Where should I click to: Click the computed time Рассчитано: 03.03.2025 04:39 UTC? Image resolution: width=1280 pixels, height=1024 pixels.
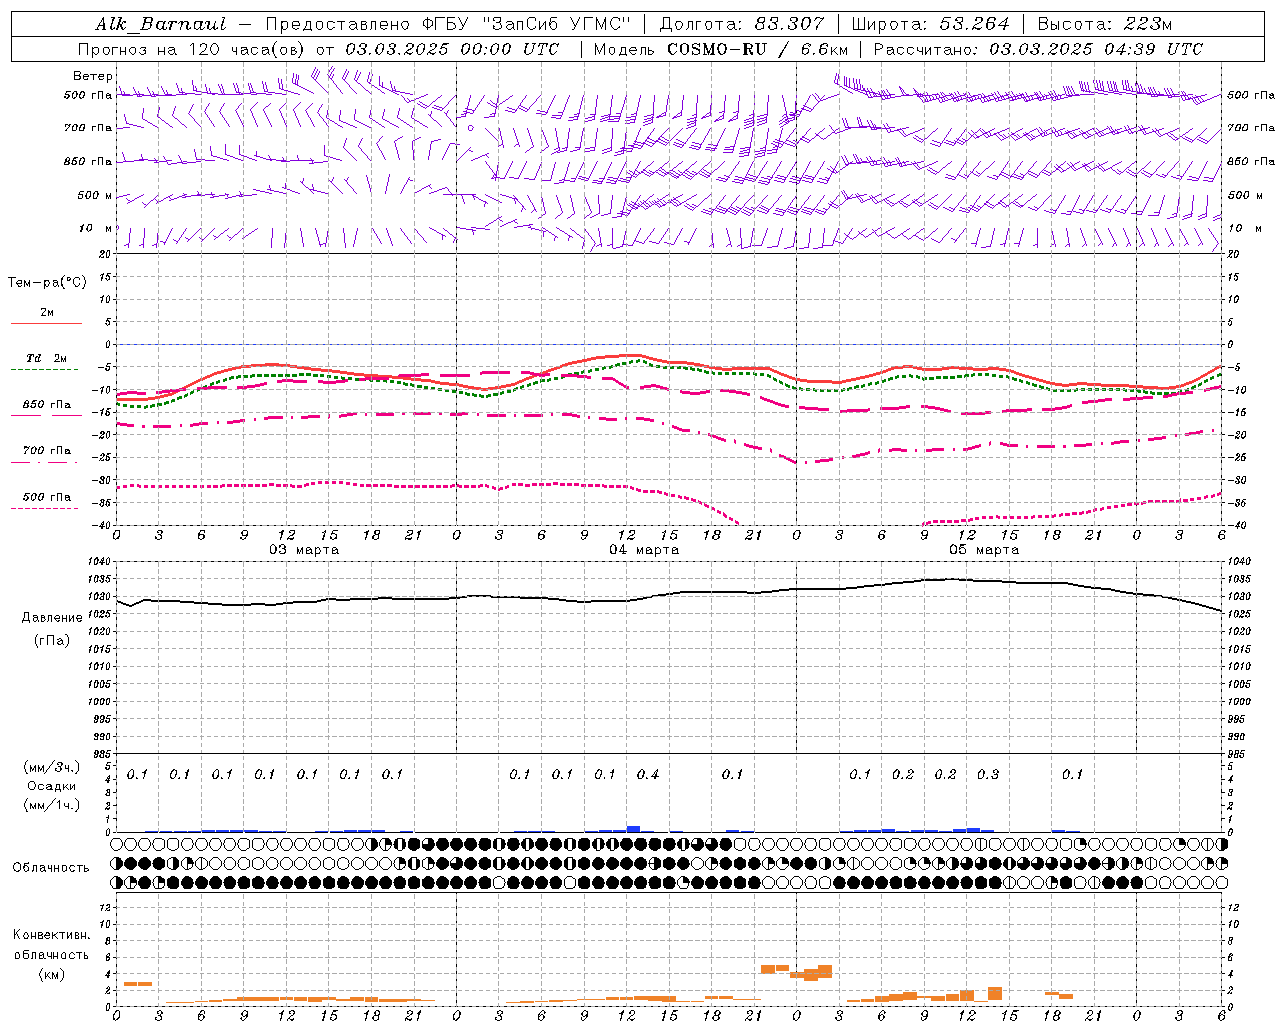1038,49
